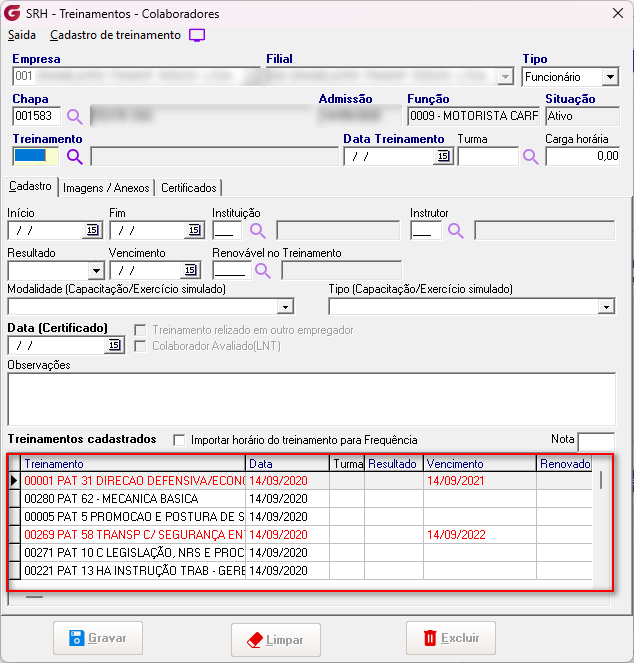Select row 00271 PAT 10 C LEGISLAÇÃO

pyautogui.click(x=300, y=553)
